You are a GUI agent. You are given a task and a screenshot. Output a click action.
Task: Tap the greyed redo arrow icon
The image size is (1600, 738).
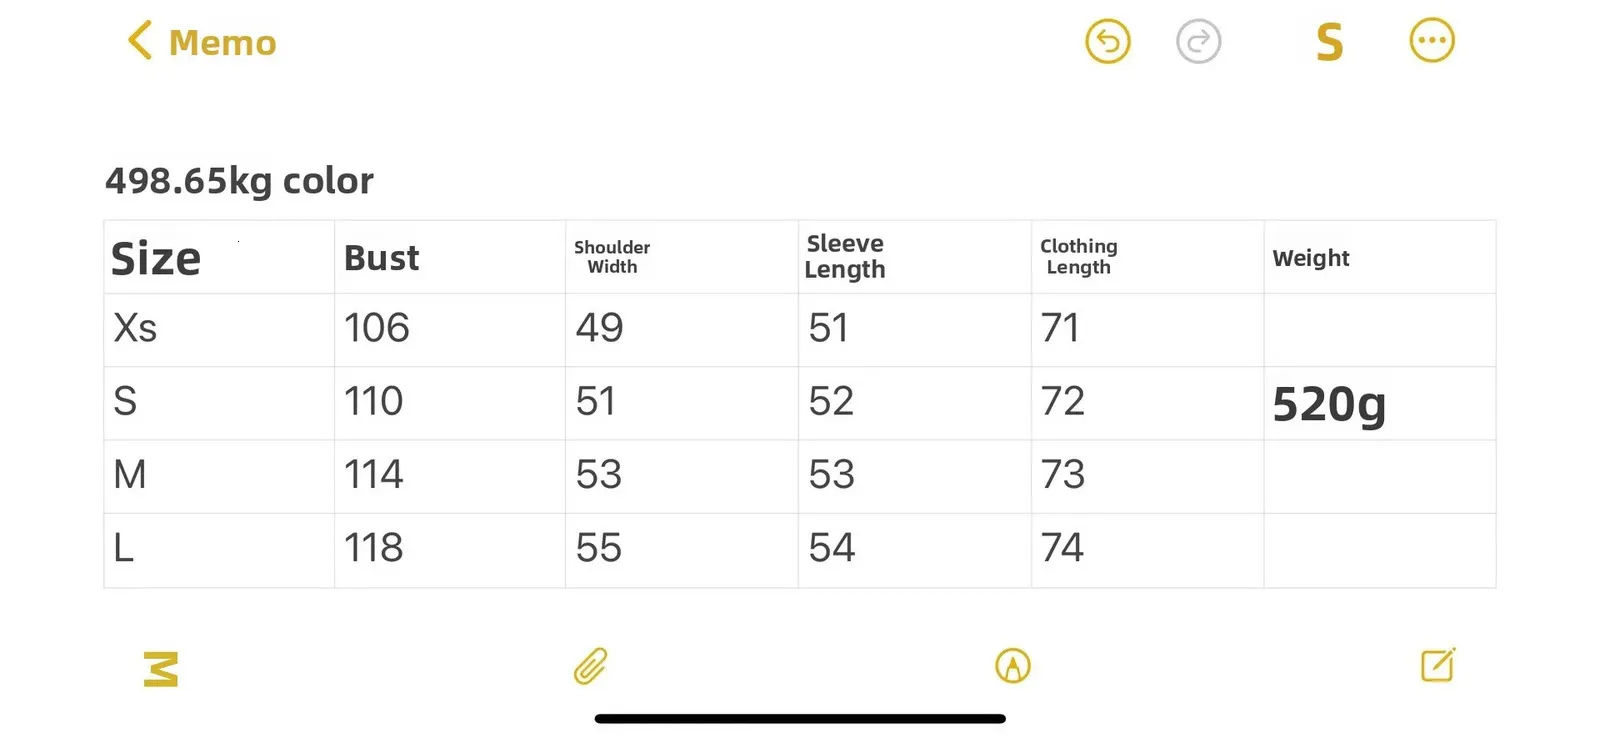click(x=1198, y=42)
